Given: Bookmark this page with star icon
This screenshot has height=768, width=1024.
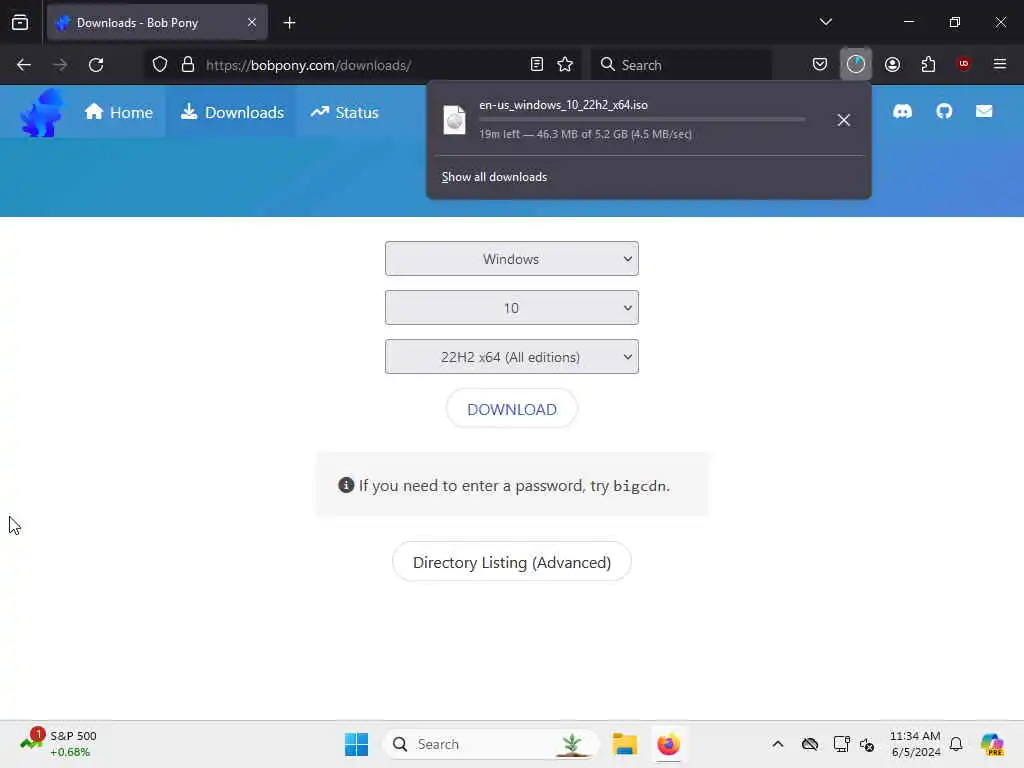Looking at the screenshot, I should point(565,65).
